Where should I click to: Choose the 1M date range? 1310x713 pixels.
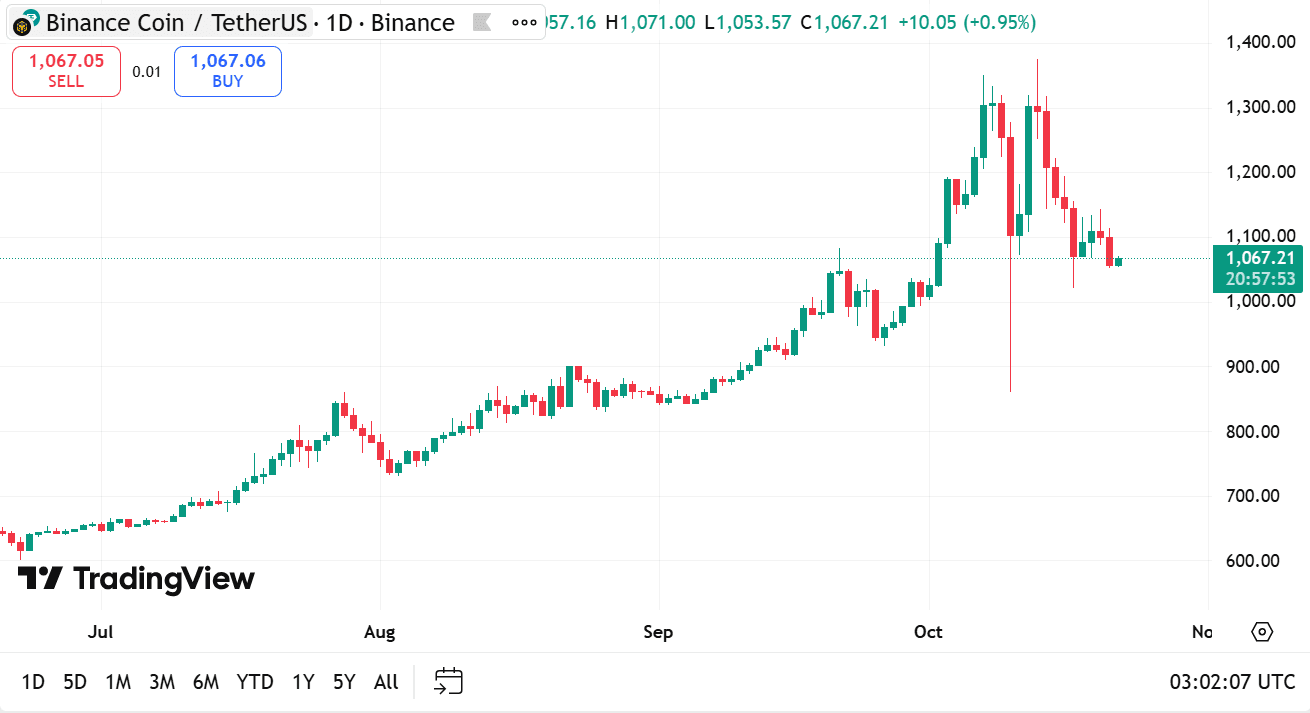118,682
